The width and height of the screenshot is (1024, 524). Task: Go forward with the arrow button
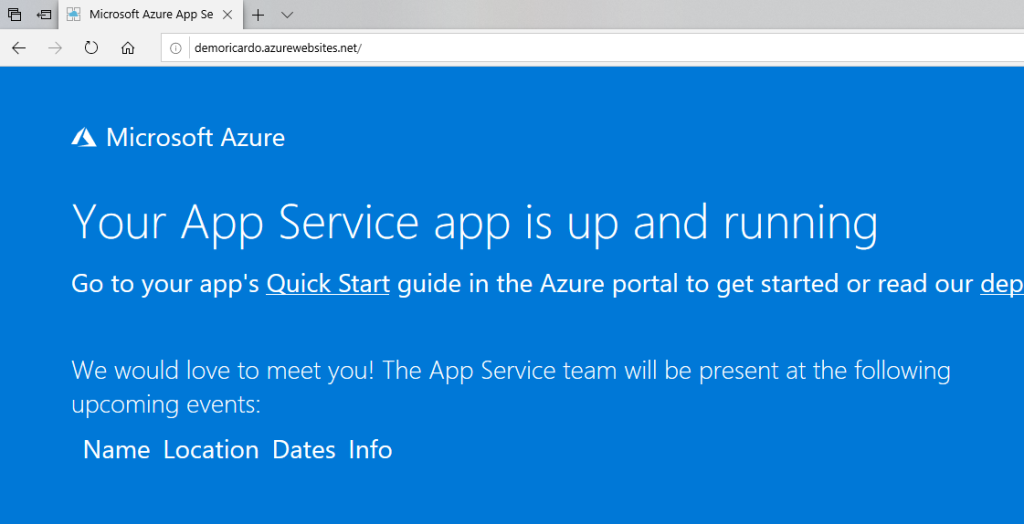[56, 48]
